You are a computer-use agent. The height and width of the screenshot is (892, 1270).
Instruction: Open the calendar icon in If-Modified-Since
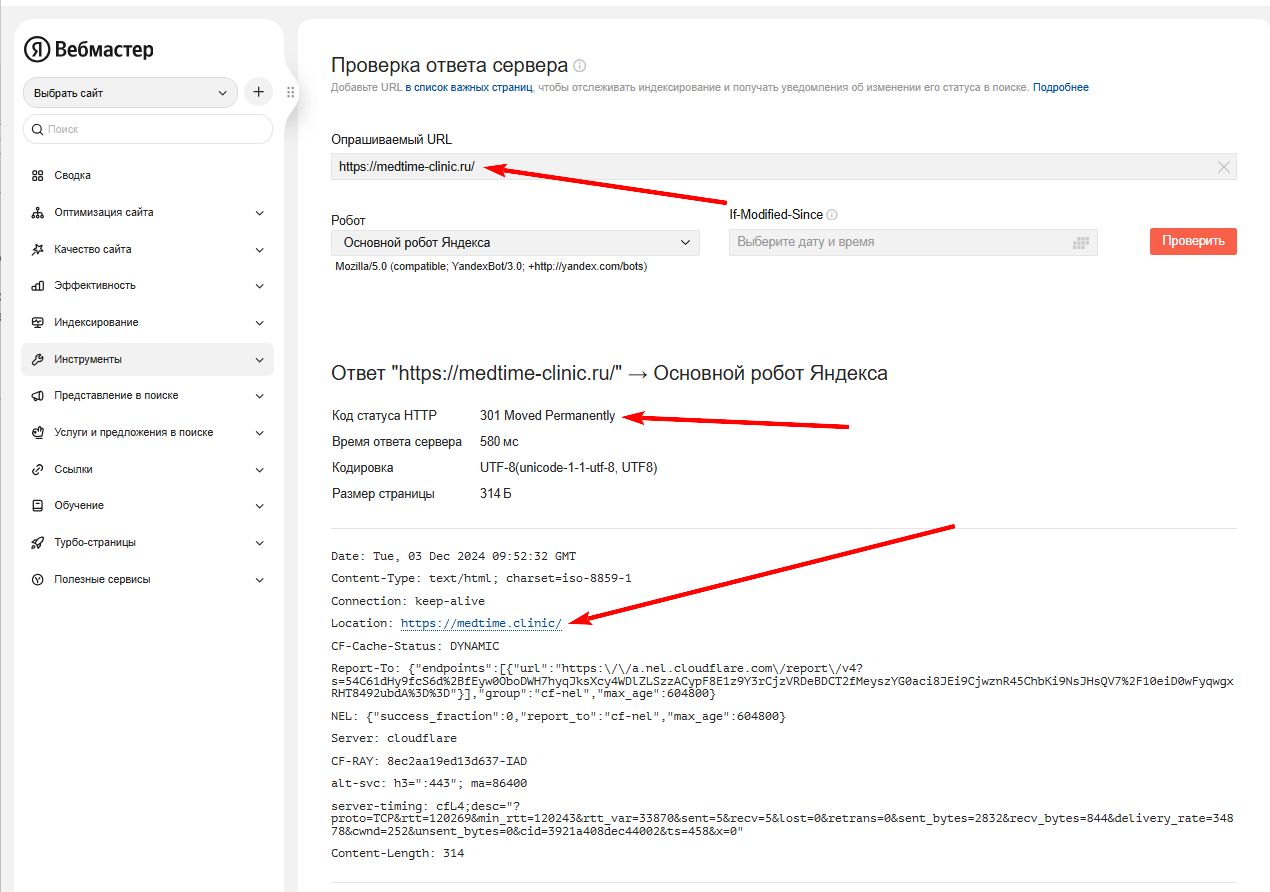click(1080, 242)
